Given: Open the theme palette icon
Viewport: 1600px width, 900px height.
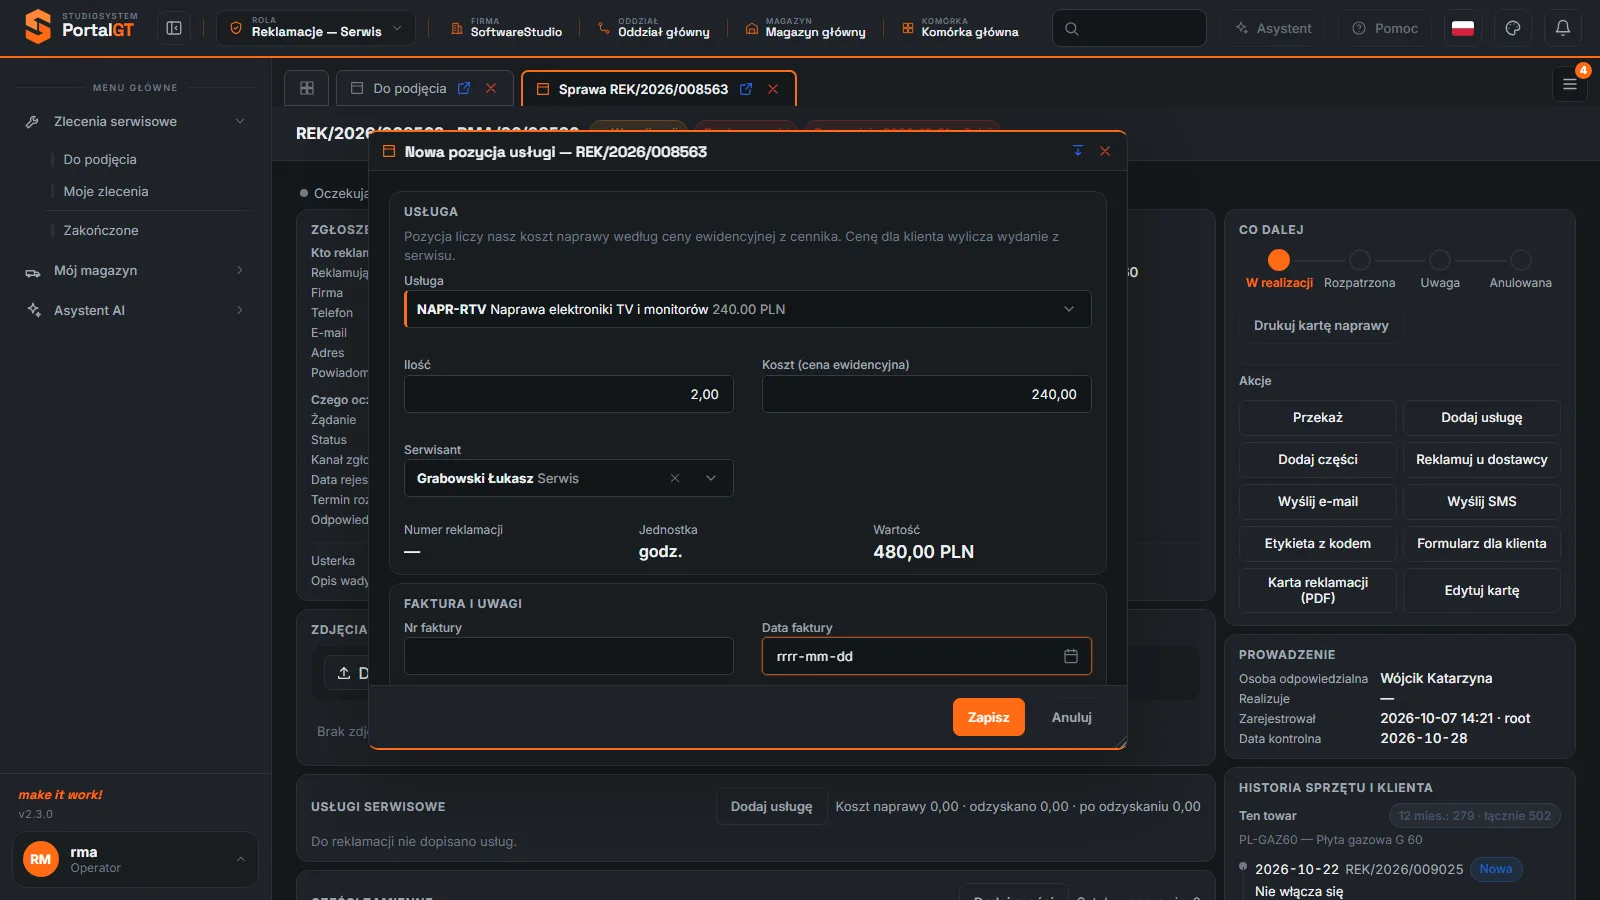Looking at the screenshot, I should [1513, 28].
